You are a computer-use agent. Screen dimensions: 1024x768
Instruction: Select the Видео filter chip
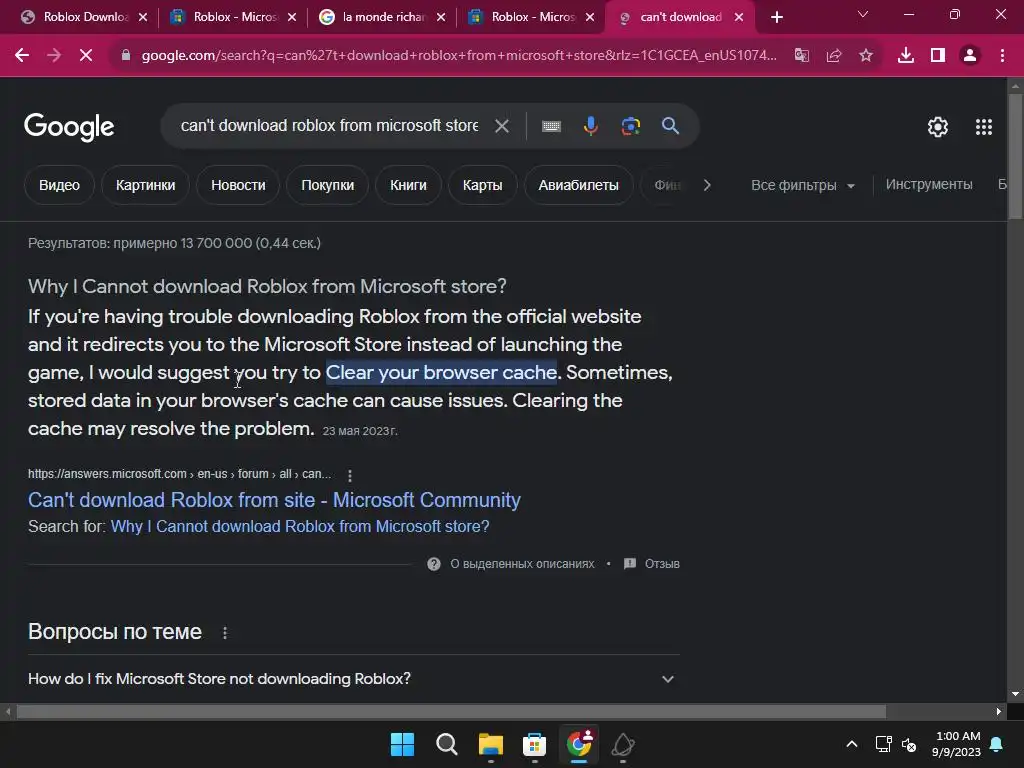pos(59,185)
